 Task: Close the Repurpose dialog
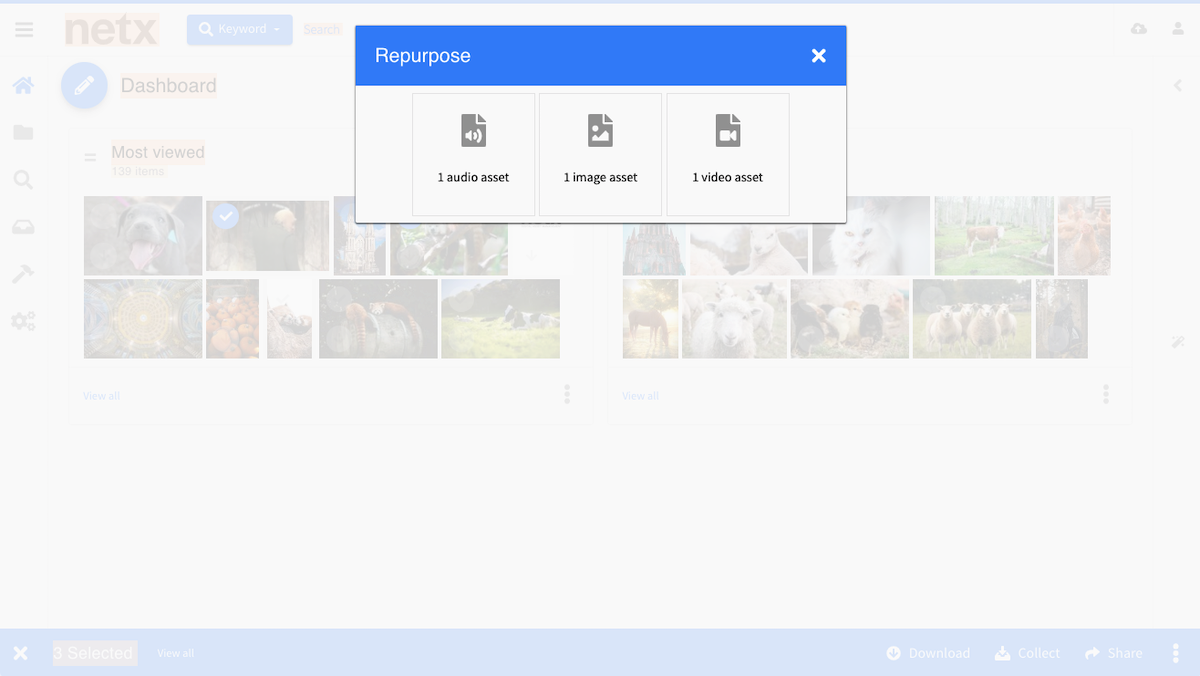[818, 56]
